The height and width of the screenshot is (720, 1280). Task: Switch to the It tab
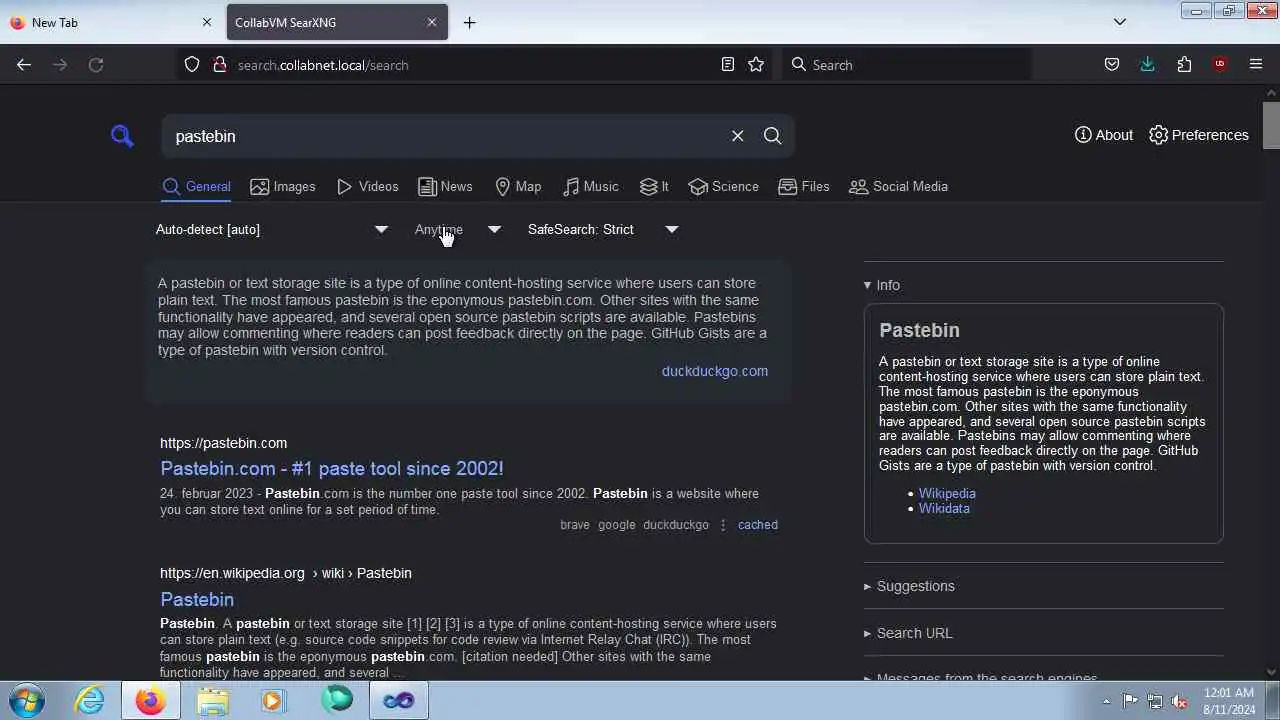coord(654,187)
